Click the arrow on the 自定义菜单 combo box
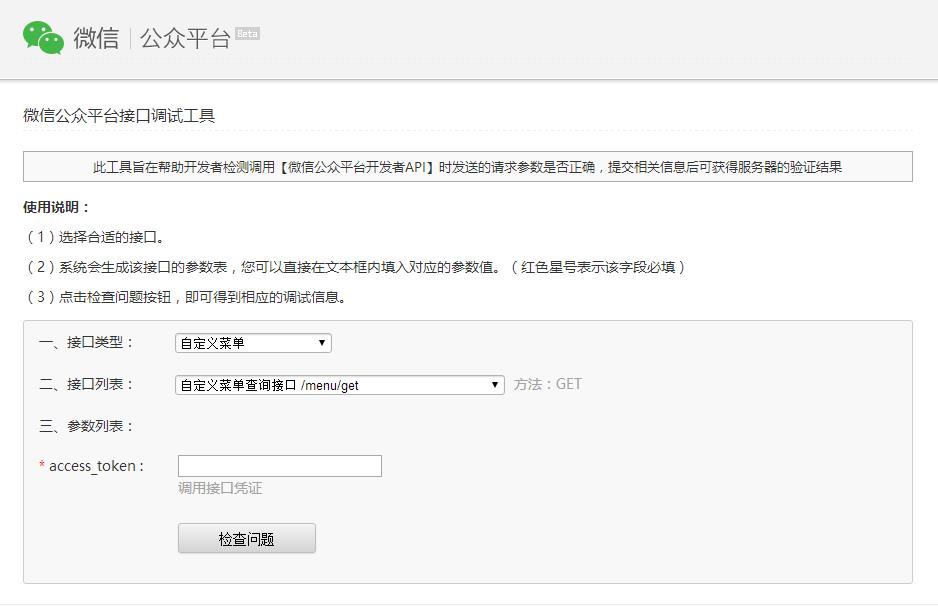Image resolution: width=938 pixels, height=606 pixels. [322, 343]
